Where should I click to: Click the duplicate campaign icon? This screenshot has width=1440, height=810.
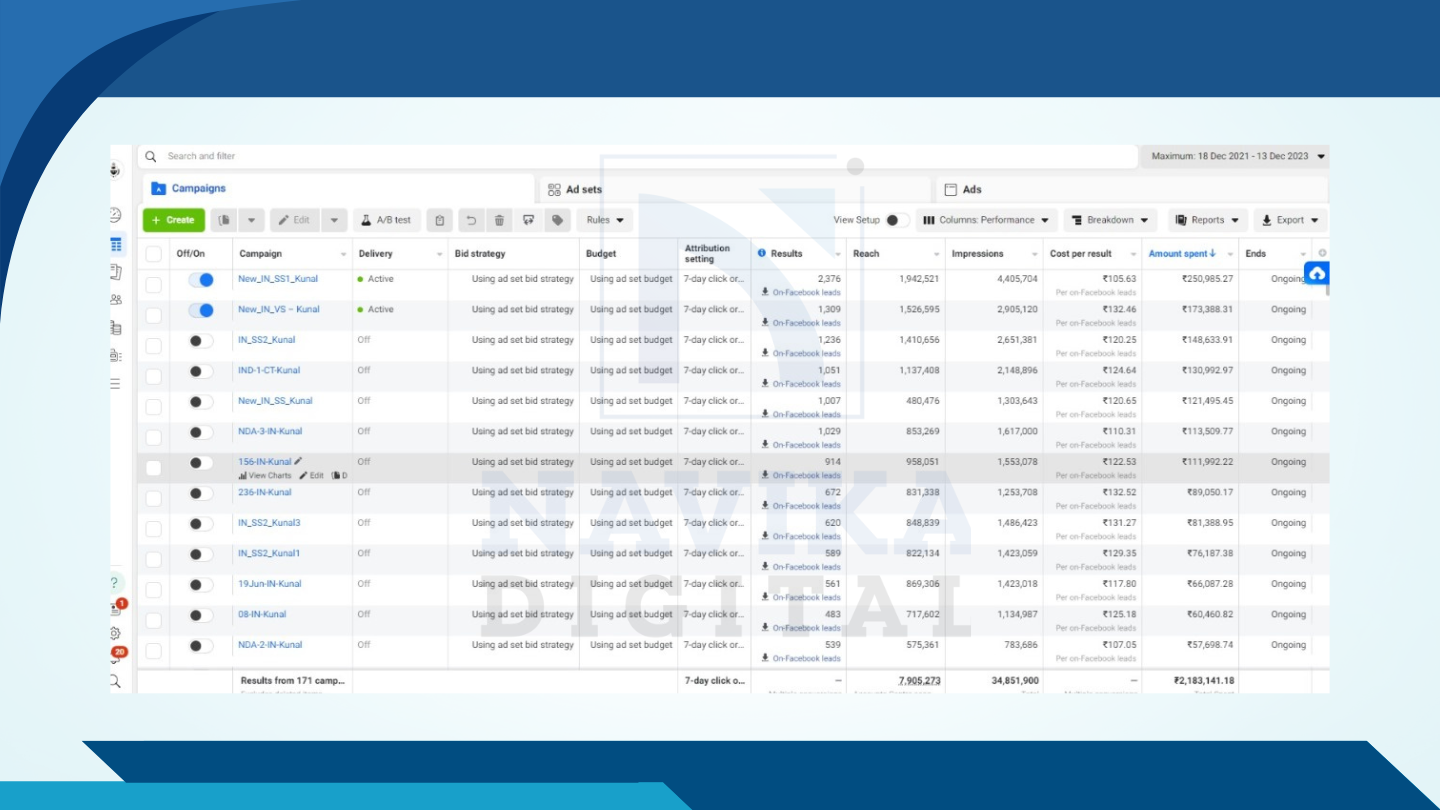(225, 220)
